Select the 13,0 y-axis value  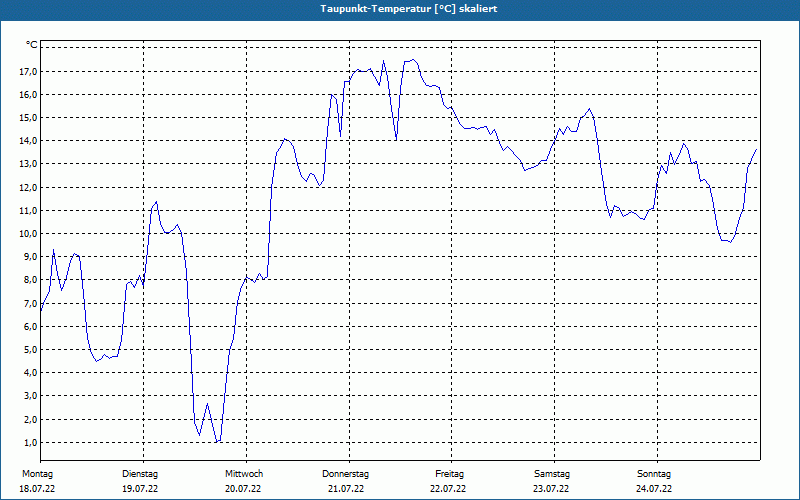point(28,164)
